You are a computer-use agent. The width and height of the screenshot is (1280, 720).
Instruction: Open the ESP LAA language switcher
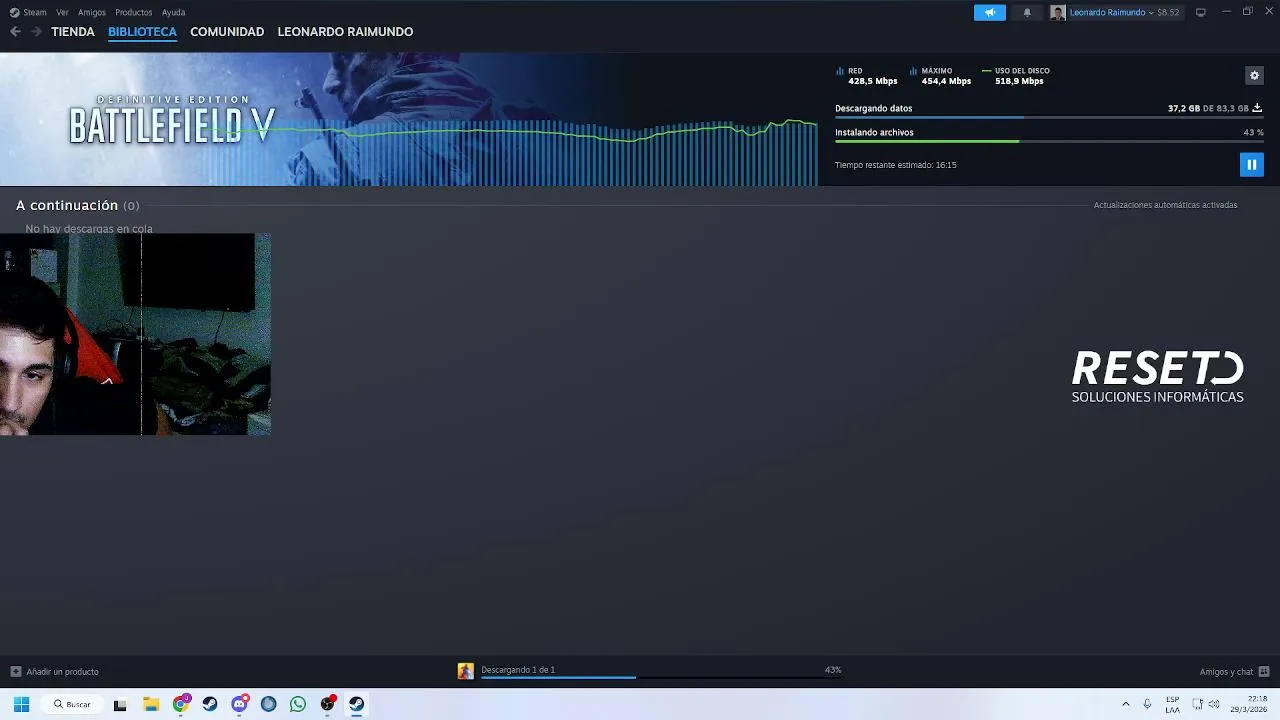(x=1172, y=704)
